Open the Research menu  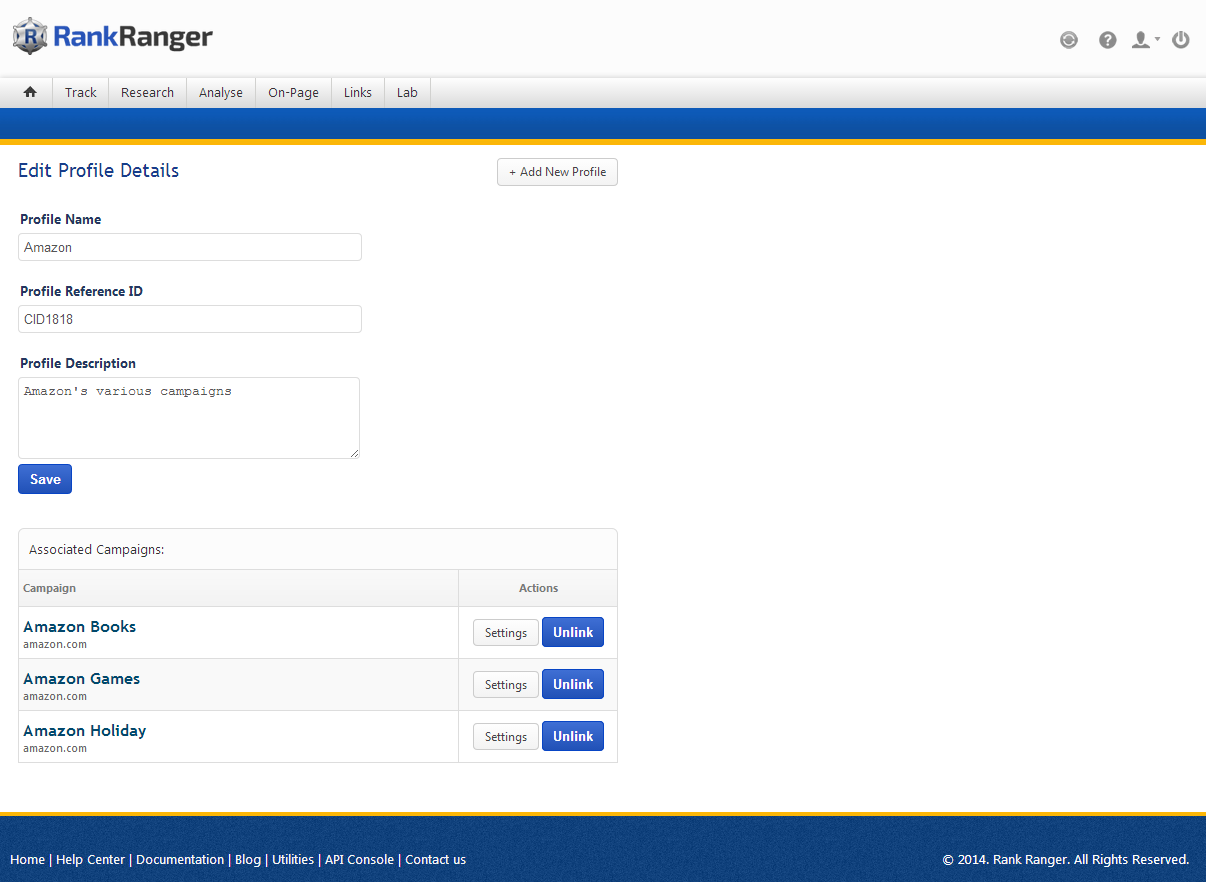(x=147, y=92)
